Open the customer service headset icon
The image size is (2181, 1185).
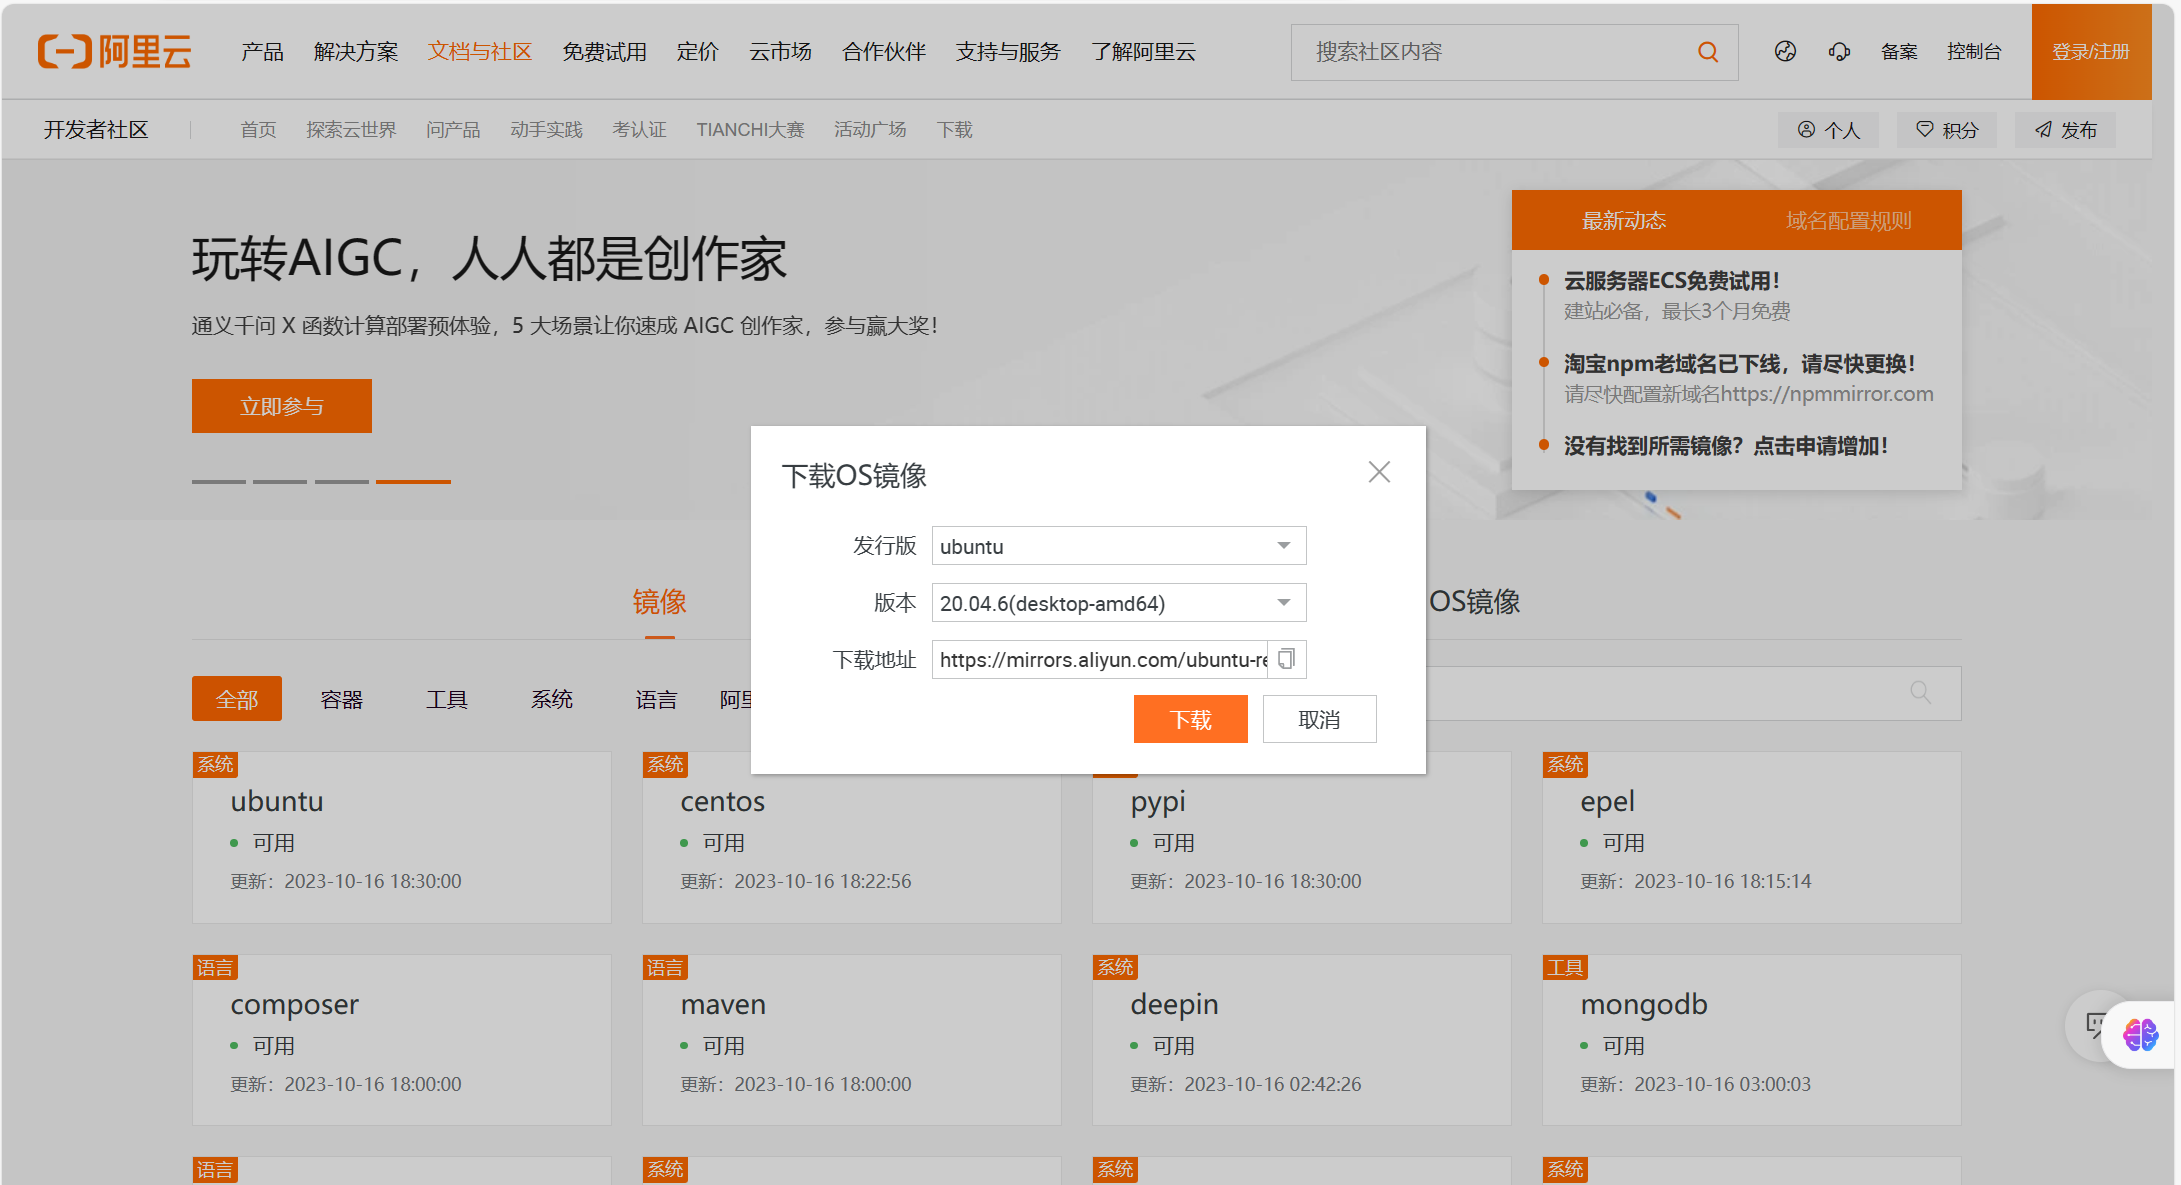(x=1839, y=51)
